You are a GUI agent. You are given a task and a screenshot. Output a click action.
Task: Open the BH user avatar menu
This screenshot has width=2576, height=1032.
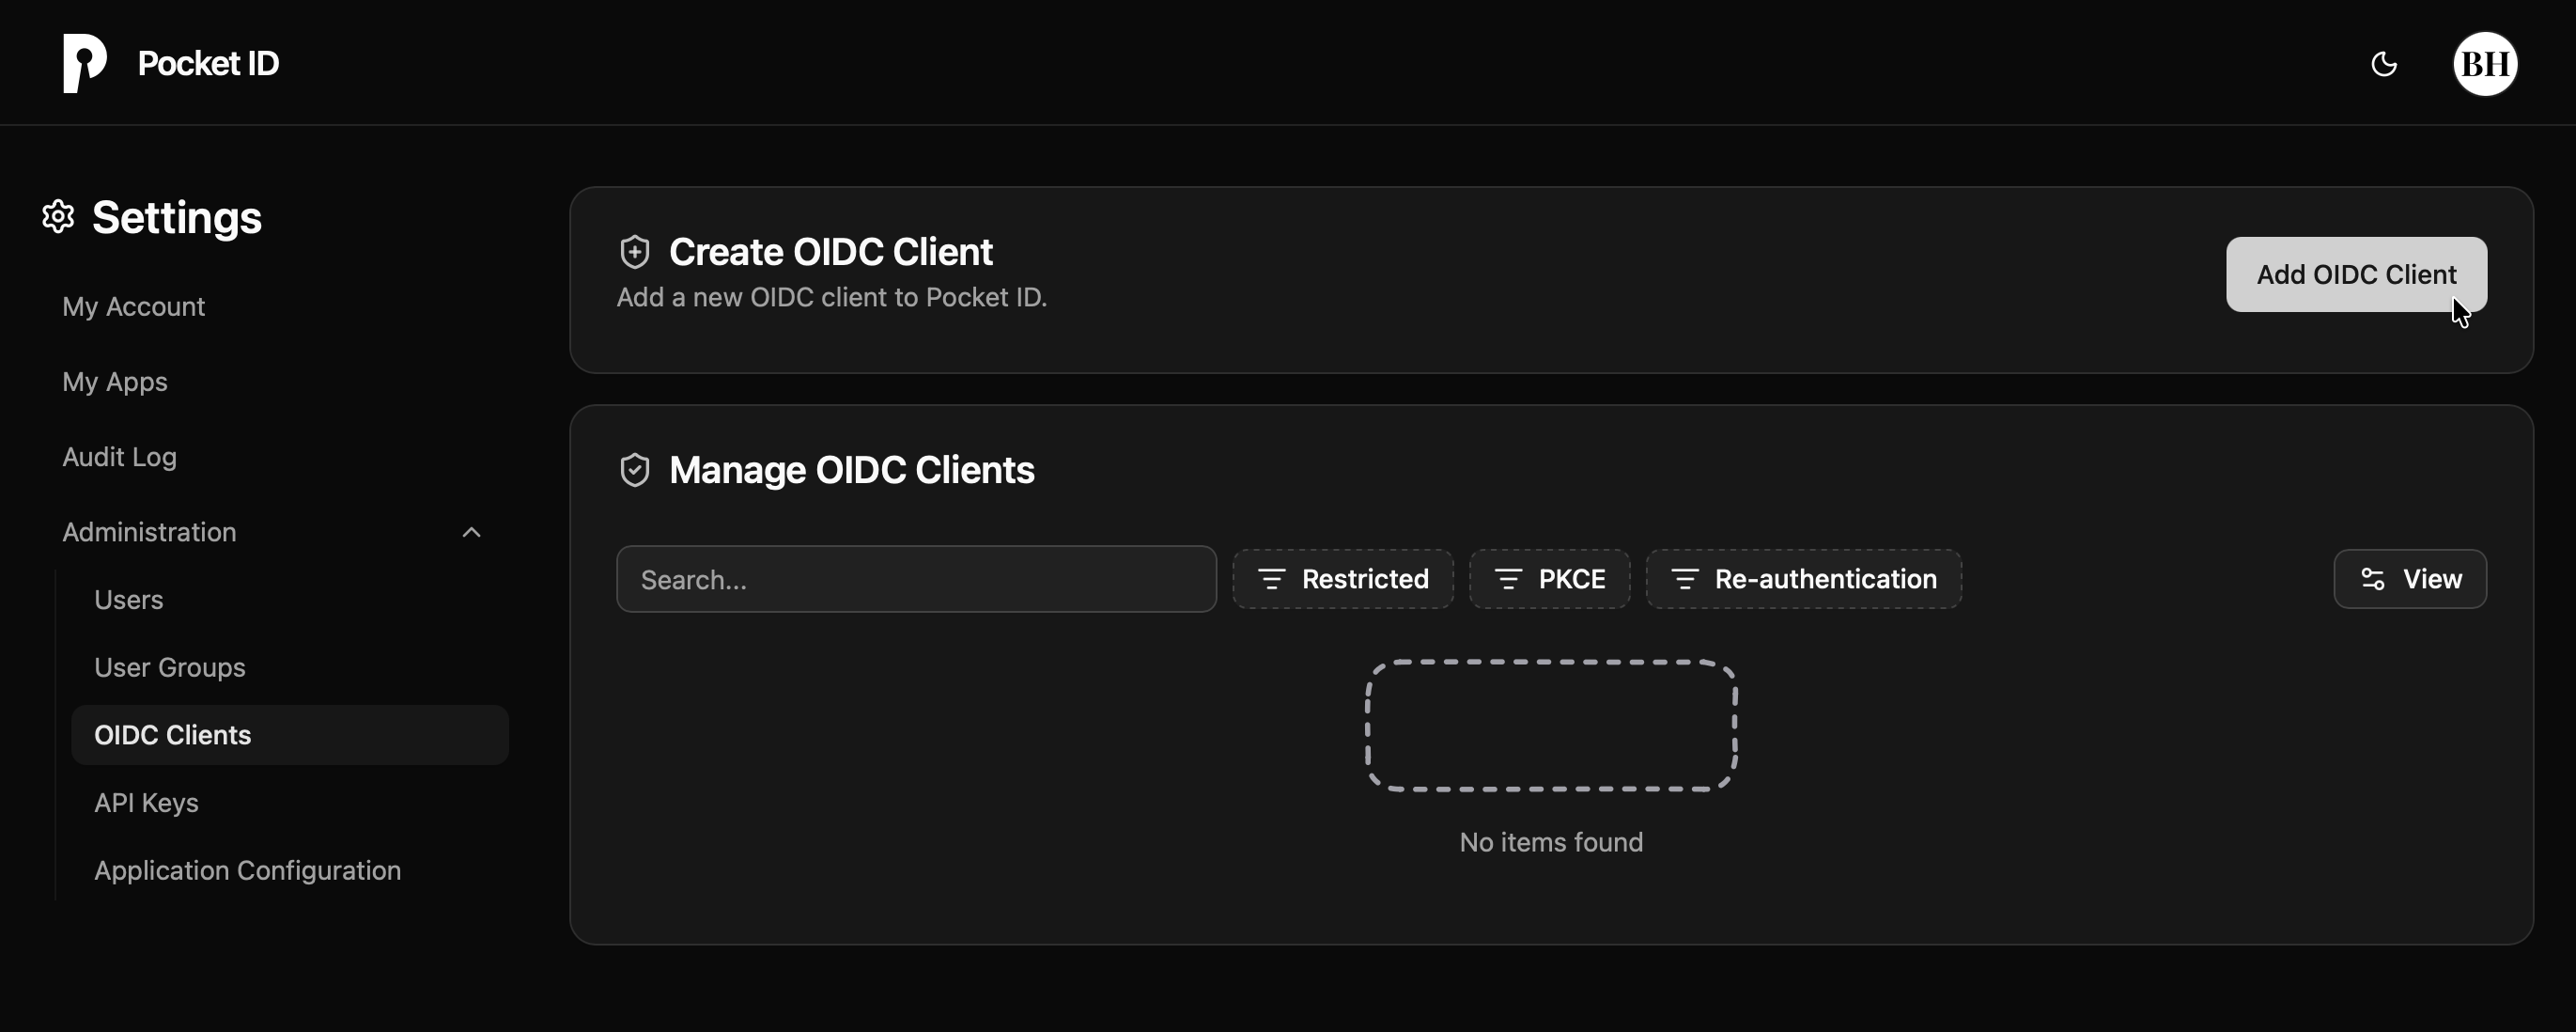tap(2486, 63)
